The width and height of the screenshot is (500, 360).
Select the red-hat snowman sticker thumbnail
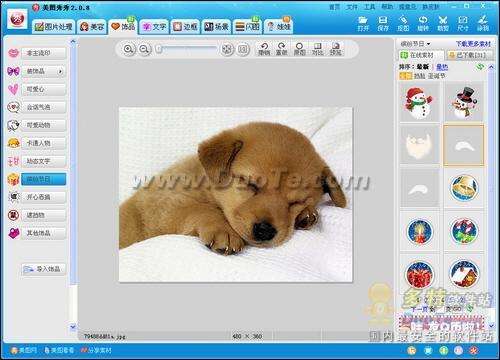(x=419, y=102)
